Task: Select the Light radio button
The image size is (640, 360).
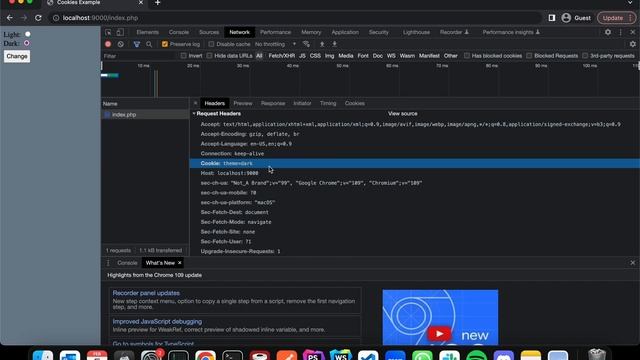Action: [x=27, y=34]
